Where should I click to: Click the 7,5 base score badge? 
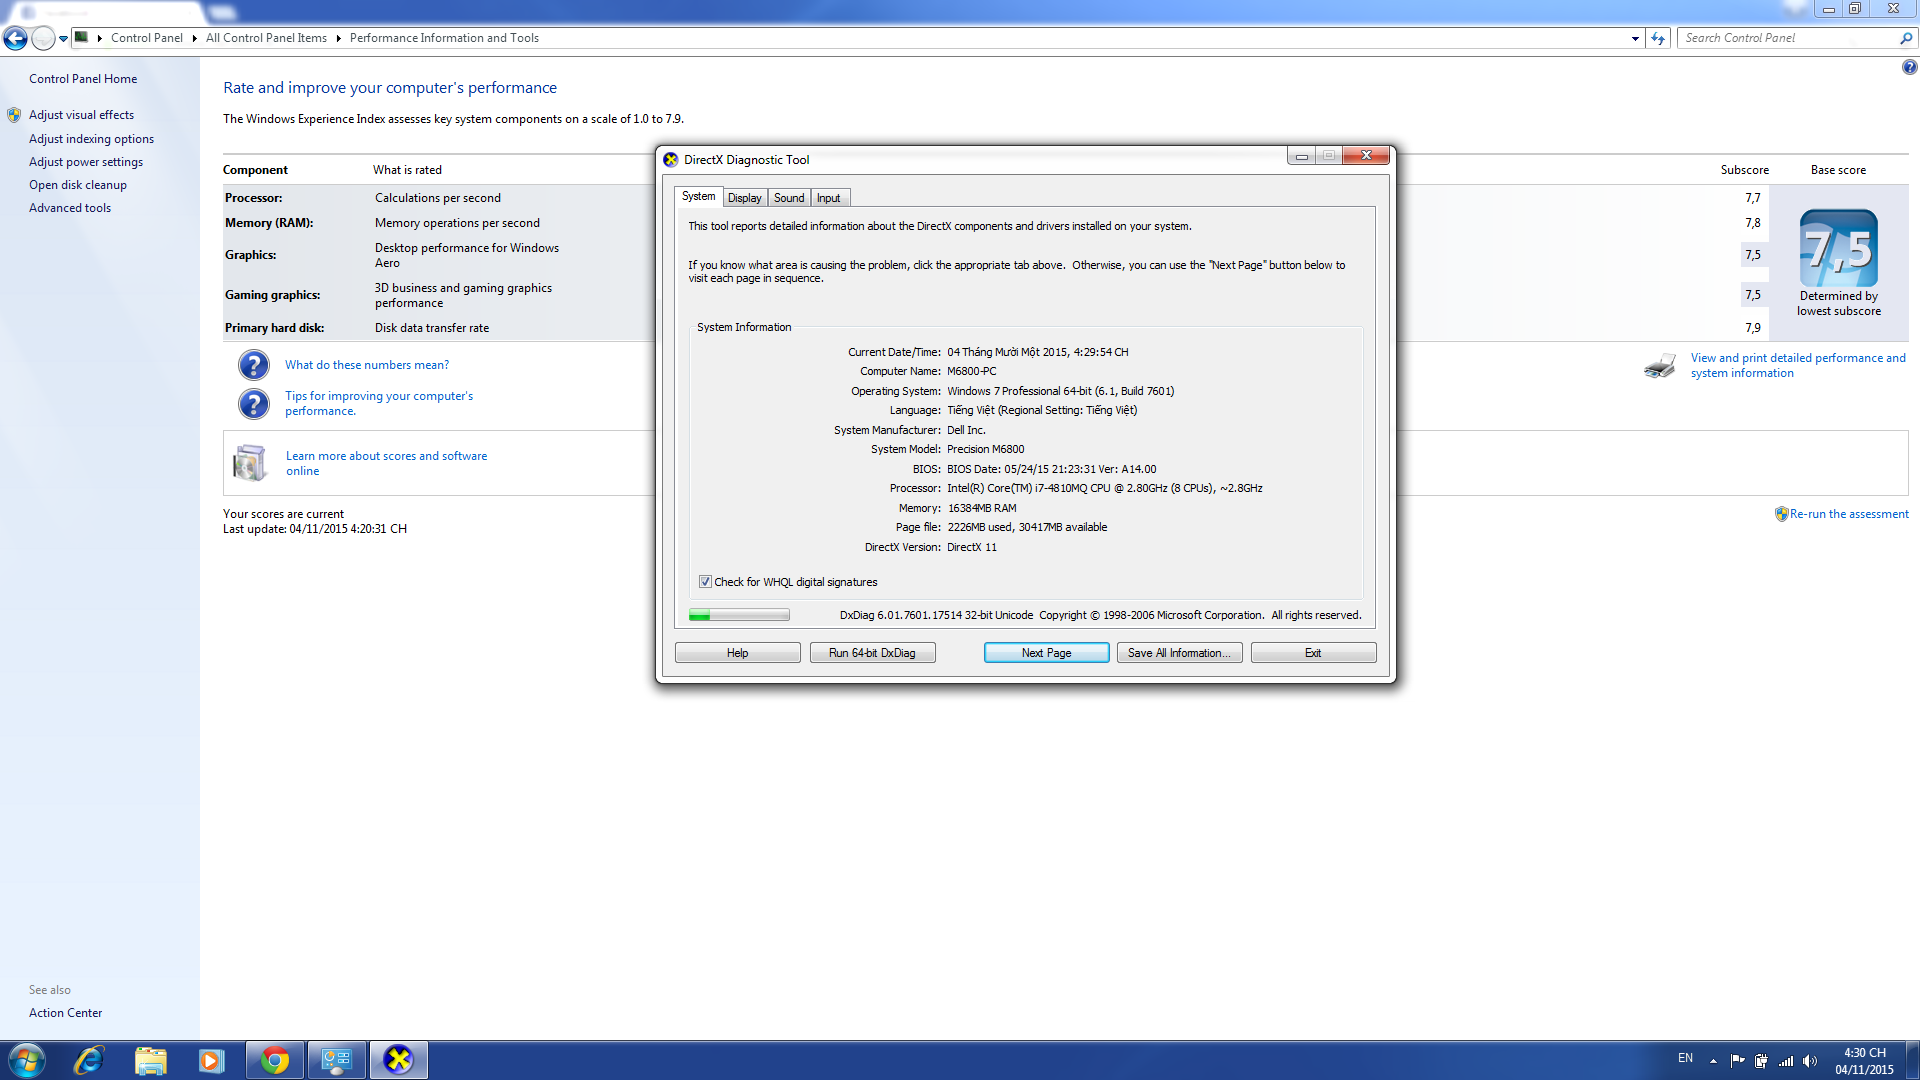(x=1838, y=248)
